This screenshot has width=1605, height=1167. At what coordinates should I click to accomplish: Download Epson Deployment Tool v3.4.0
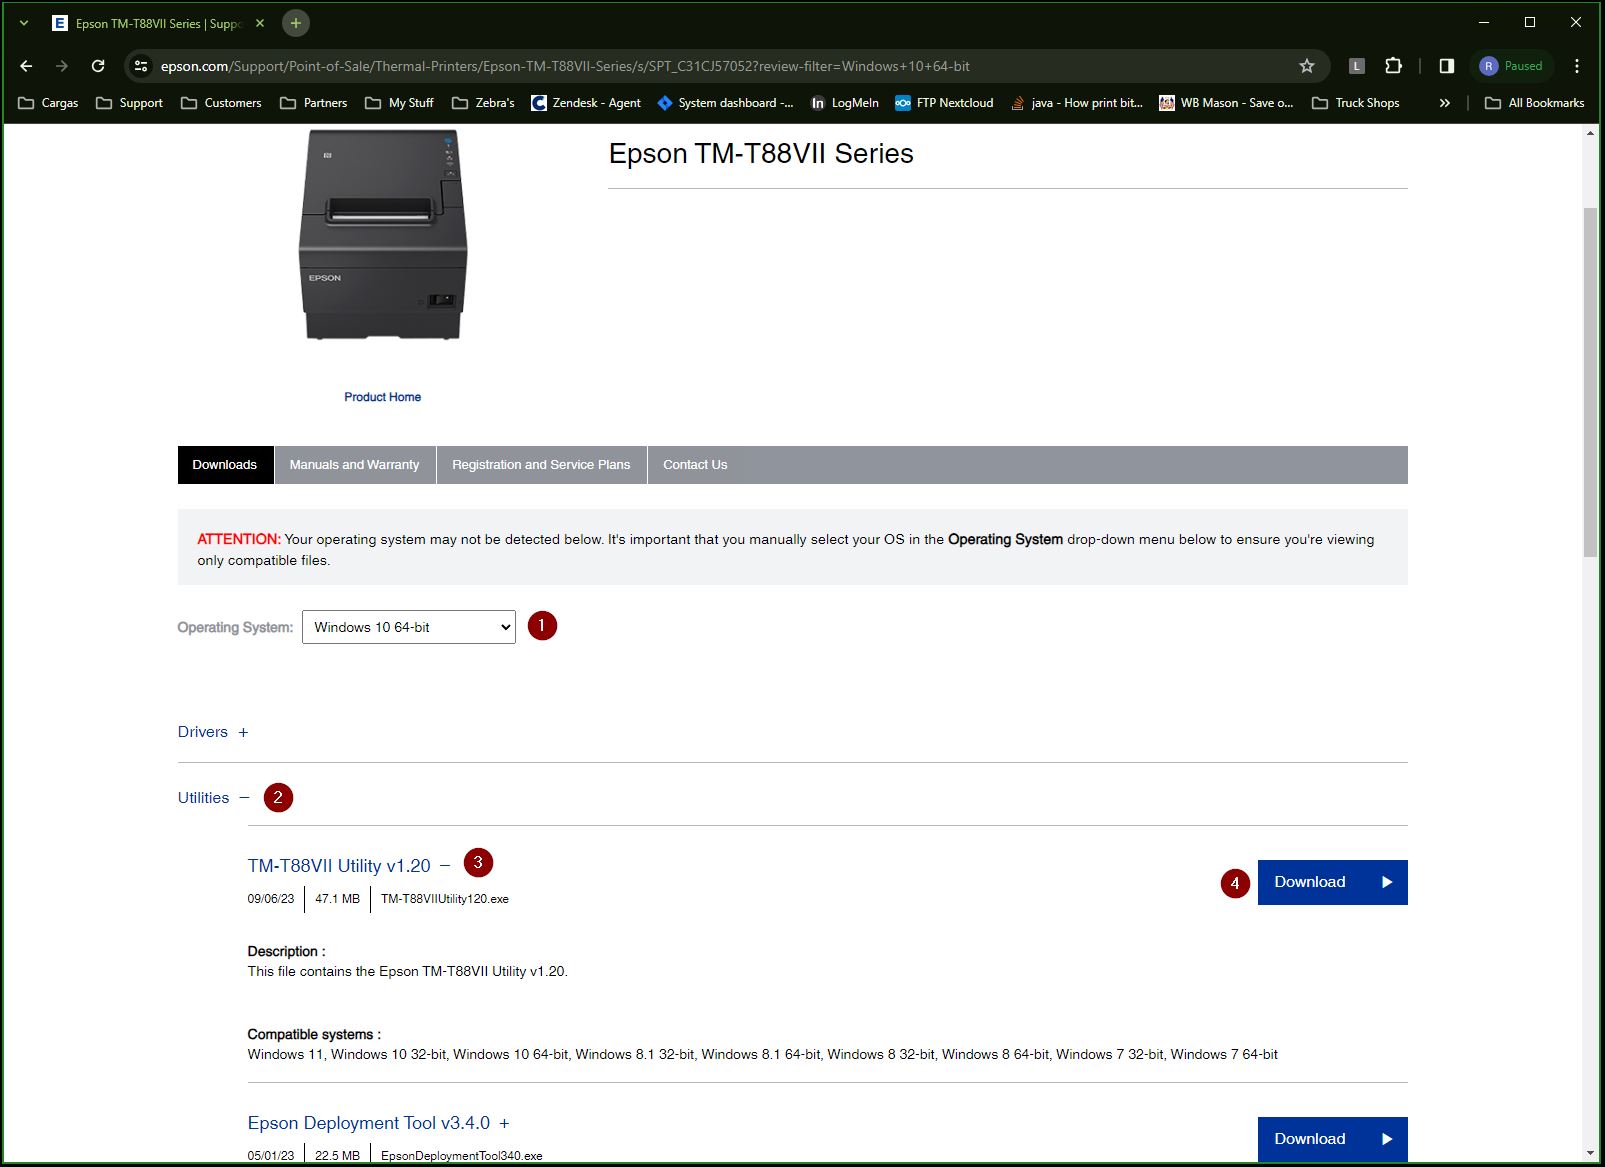click(x=1332, y=1139)
